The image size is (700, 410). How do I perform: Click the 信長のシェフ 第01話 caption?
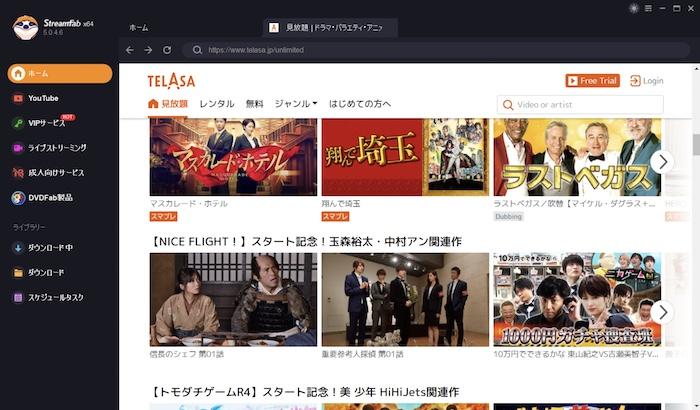[x=187, y=354]
